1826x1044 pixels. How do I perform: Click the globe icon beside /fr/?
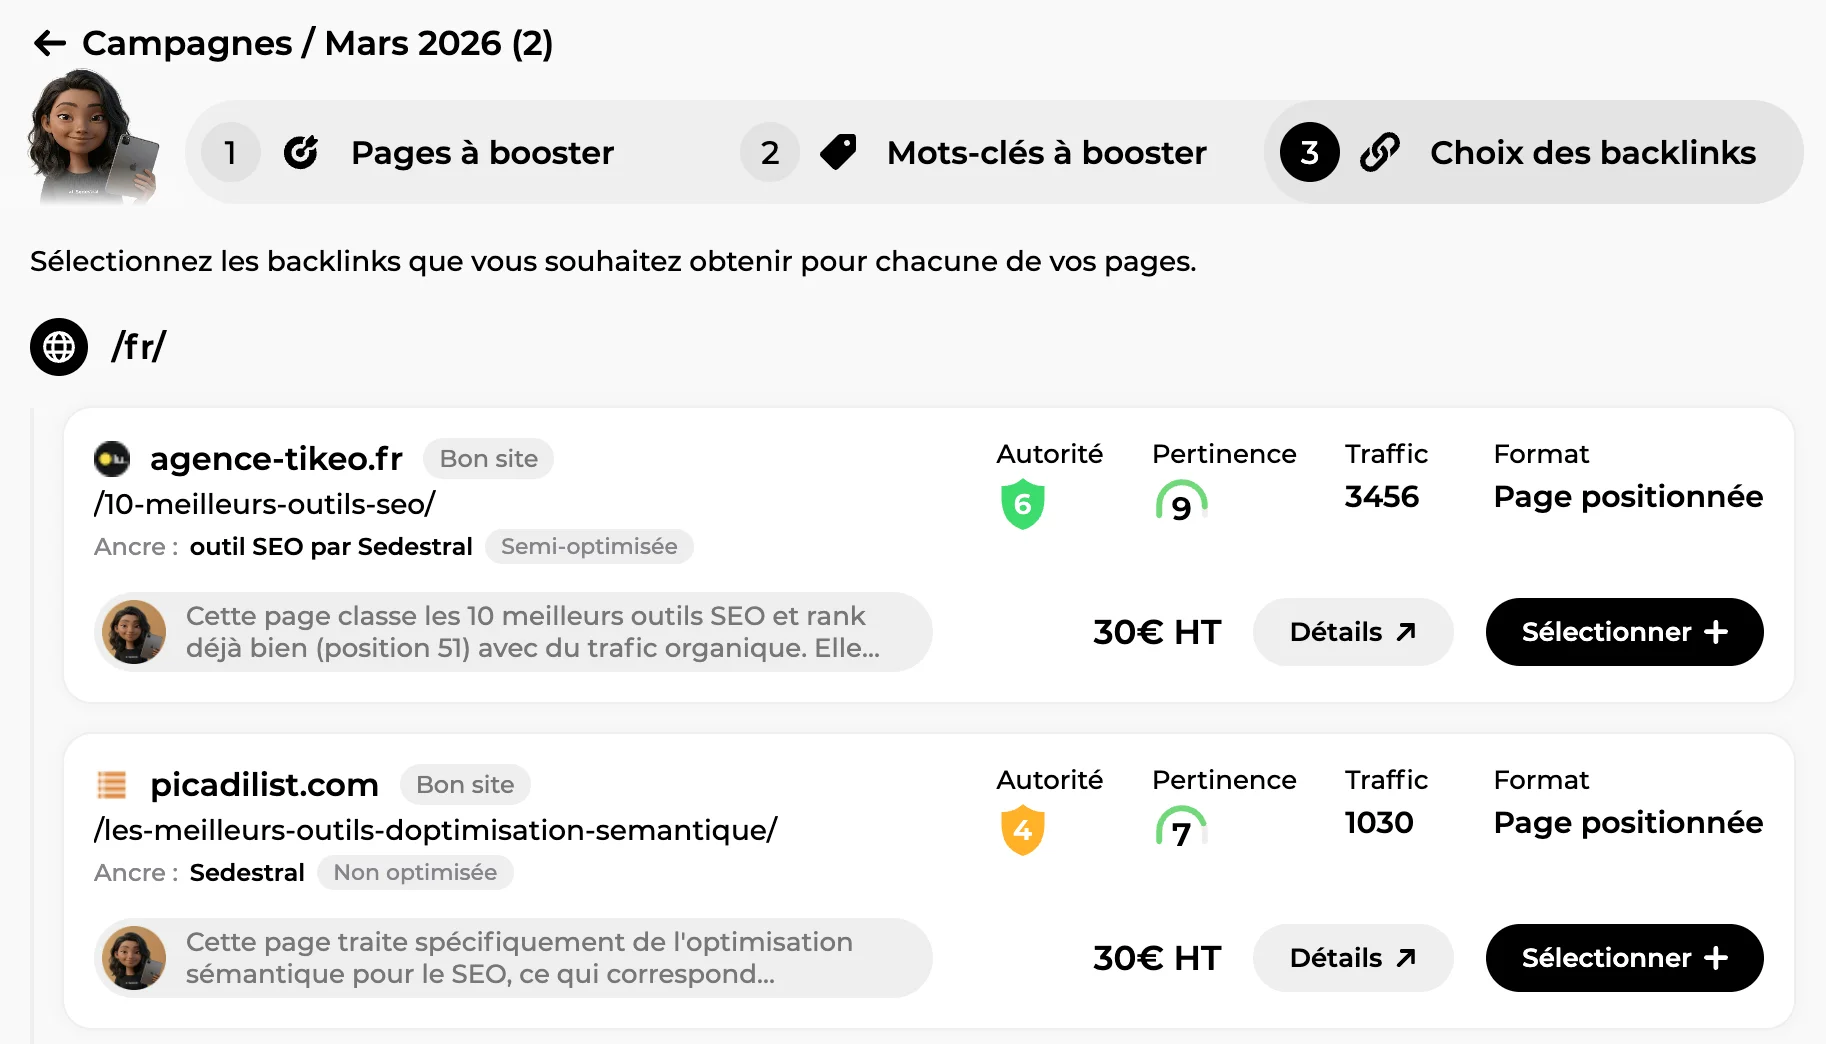(x=59, y=347)
